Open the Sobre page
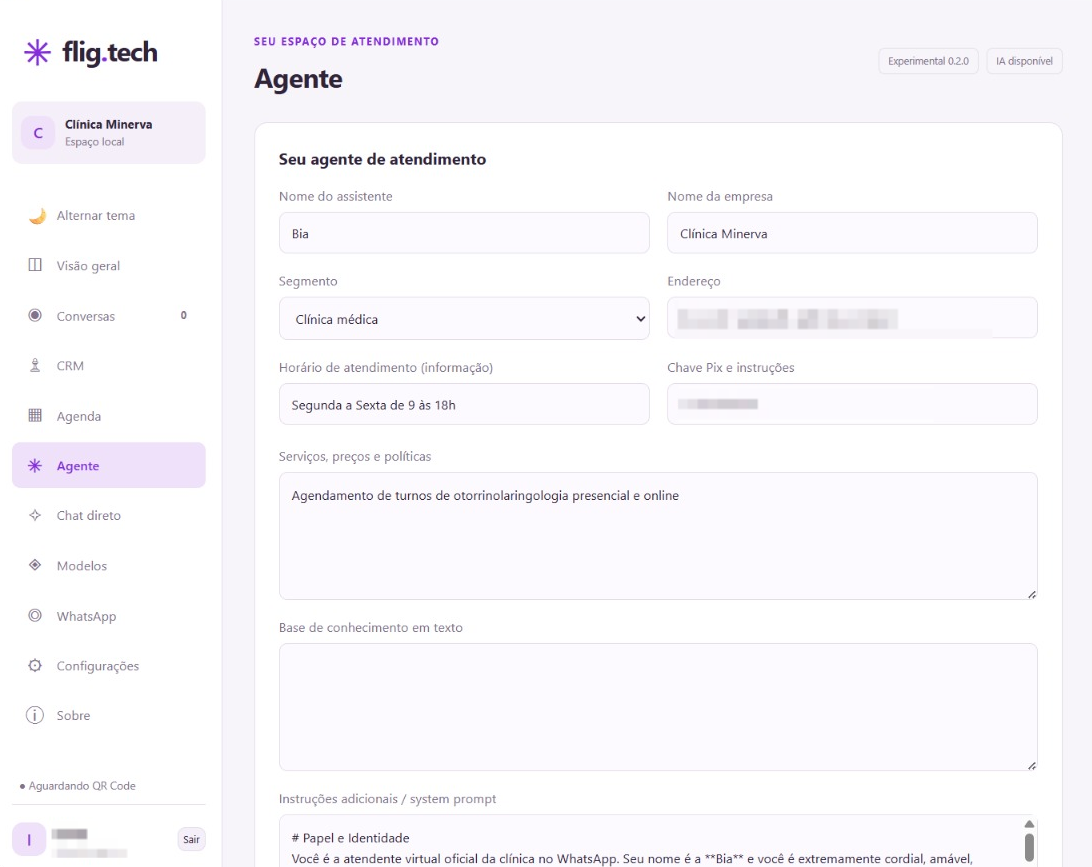The height and width of the screenshot is (867, 1092). coord(109,715)
